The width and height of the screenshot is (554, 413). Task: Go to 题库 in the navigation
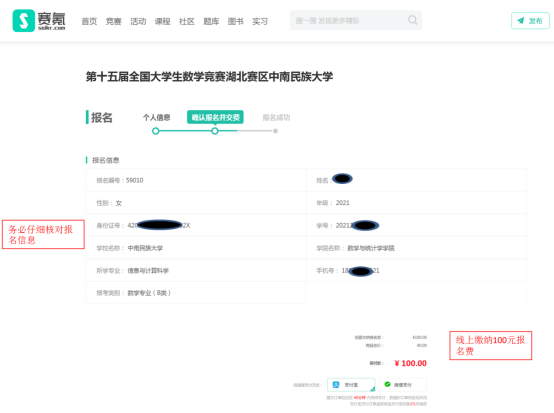[211, 21]
